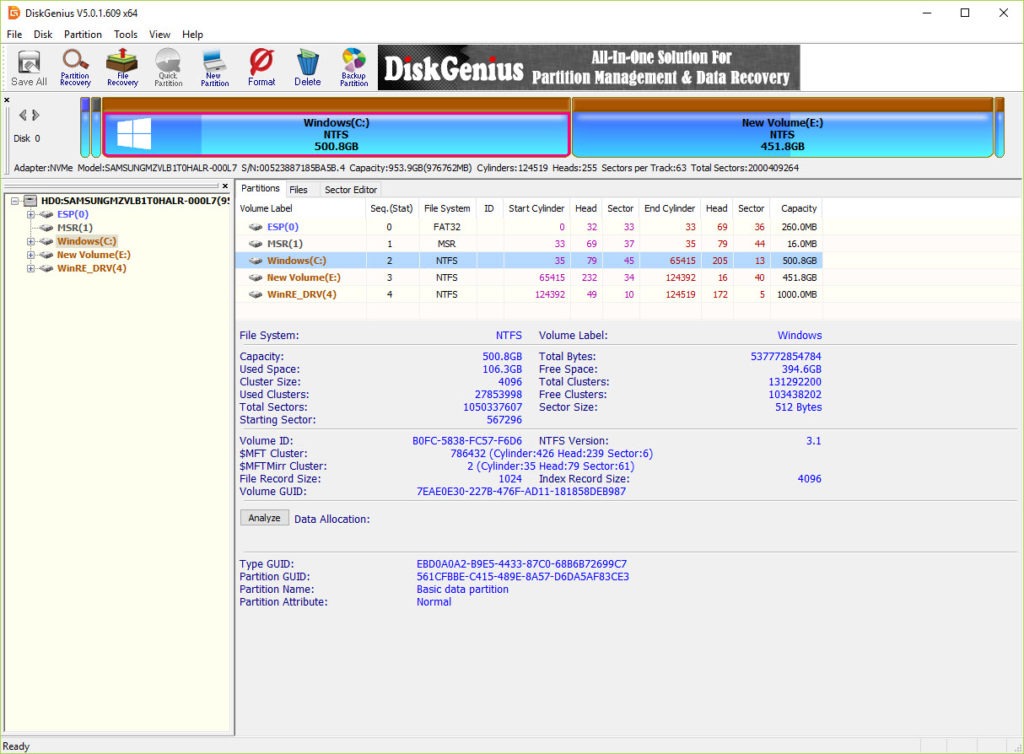
Task: Select the New Volume(E:) table row
Action: tap(528, 278)
